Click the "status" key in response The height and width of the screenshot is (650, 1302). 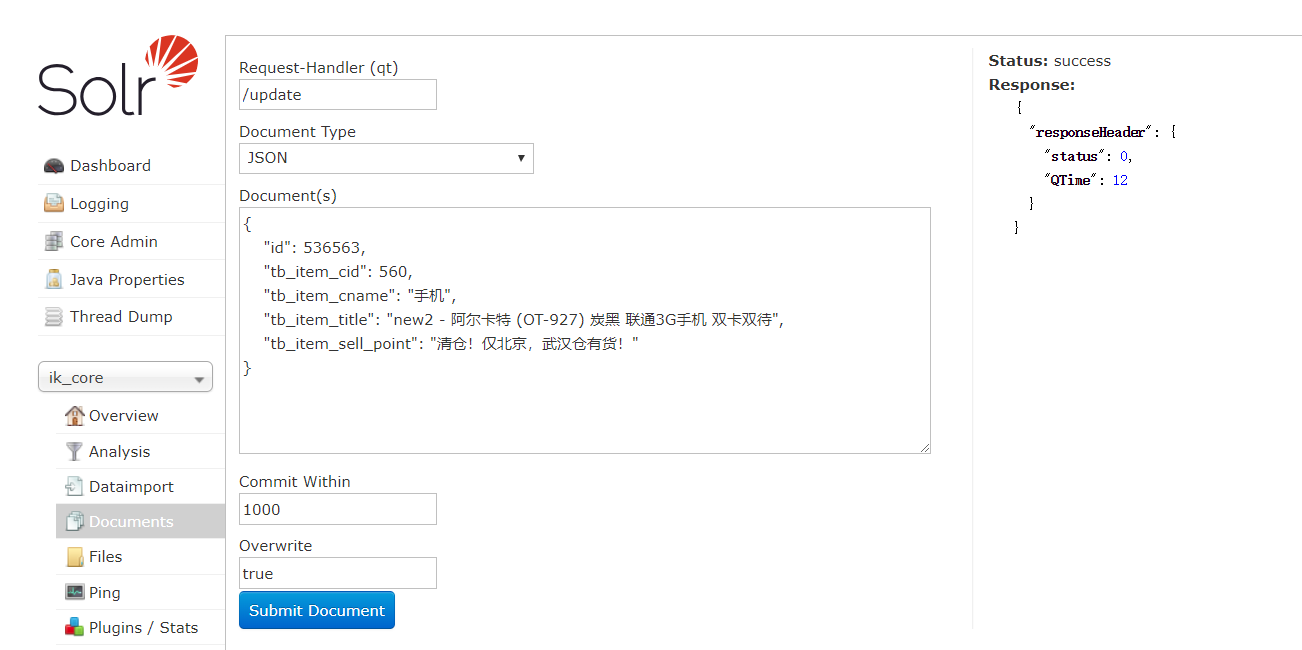click(x=1074, y=156)
